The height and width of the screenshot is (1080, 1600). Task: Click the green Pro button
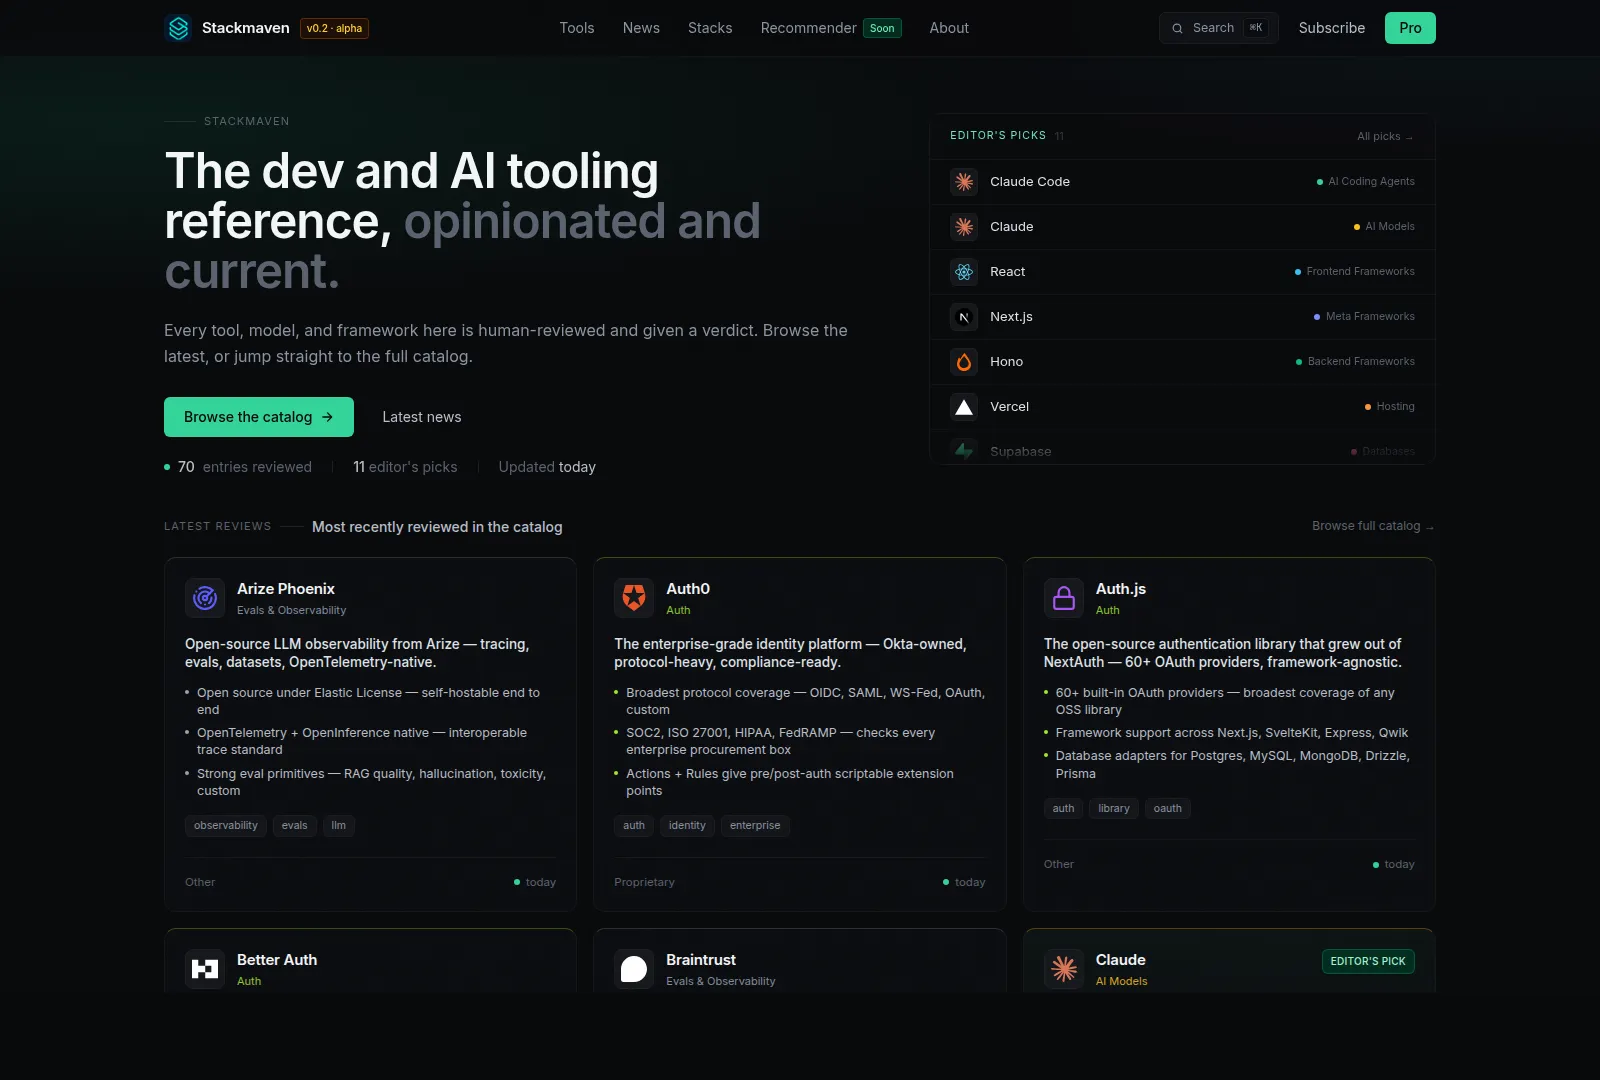[x=1410, y=28]
